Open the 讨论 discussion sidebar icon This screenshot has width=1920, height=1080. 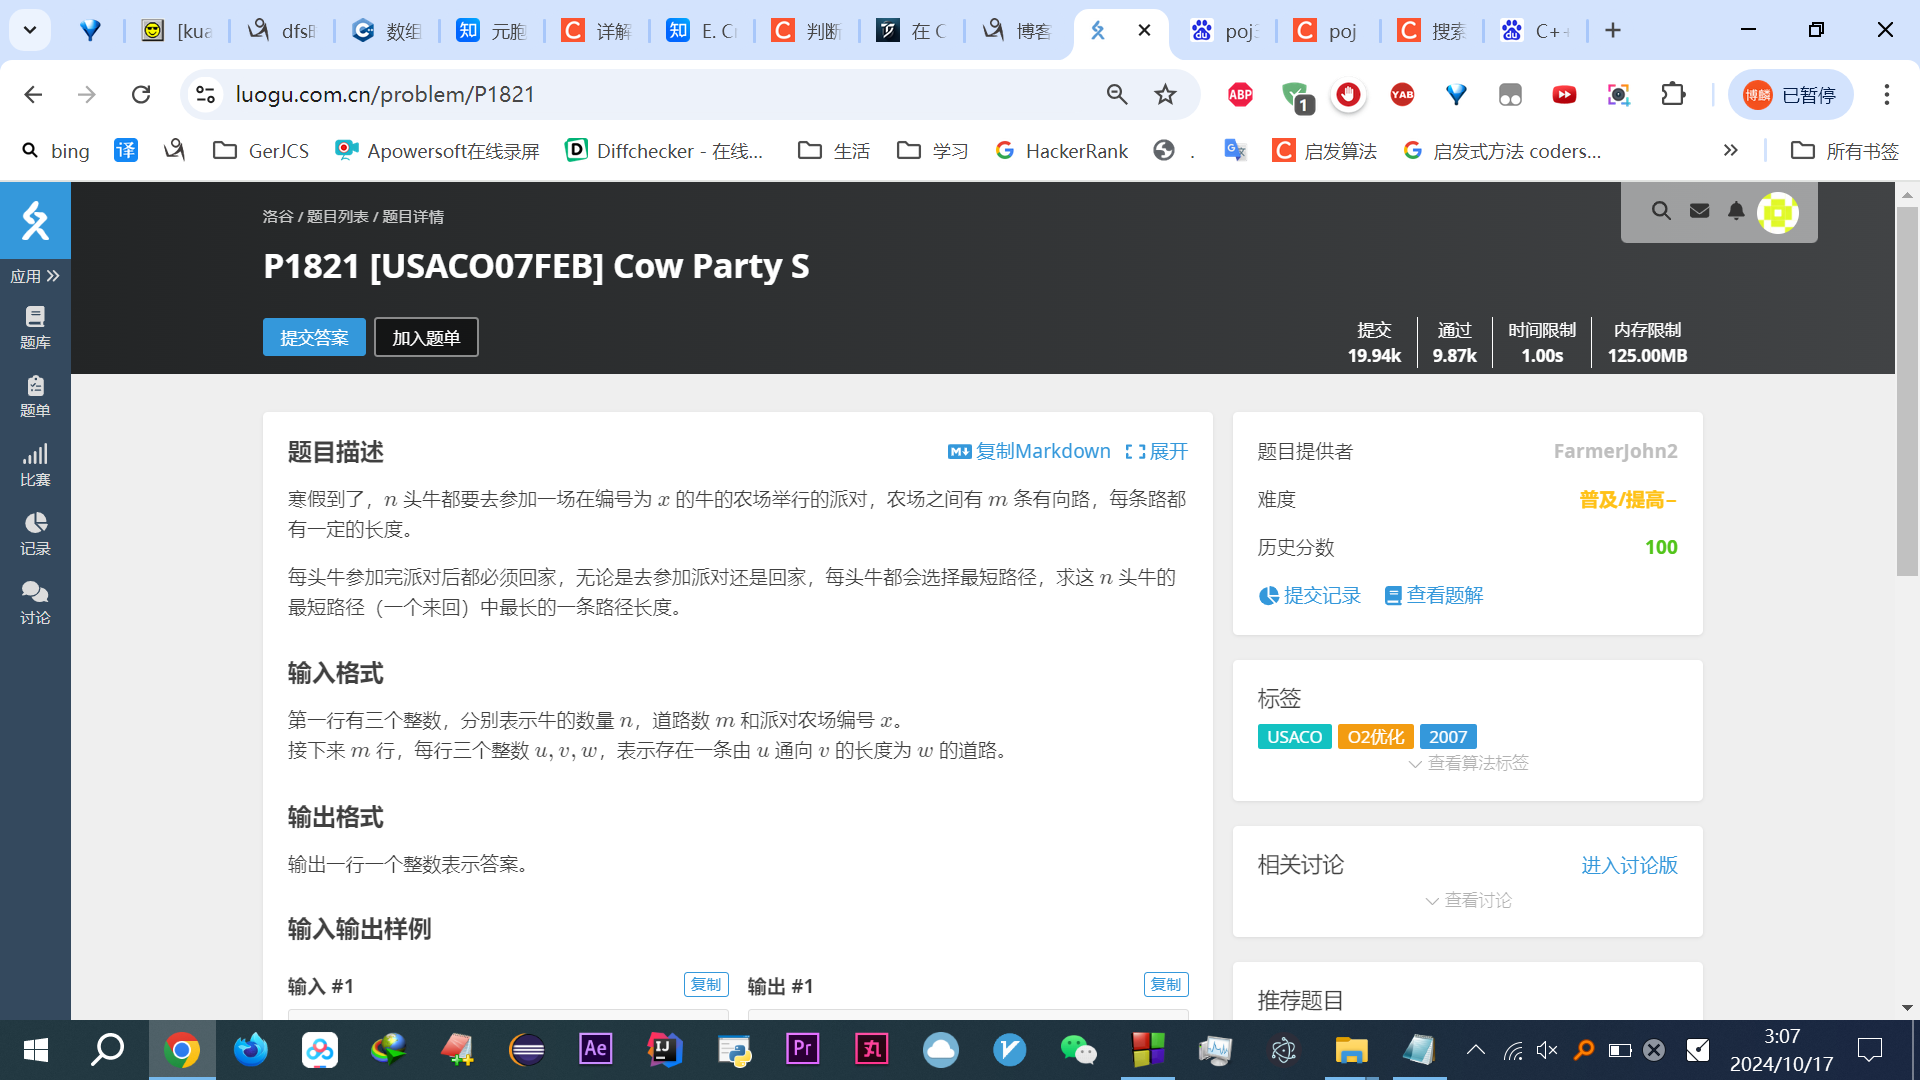click(x=35, y=603)
